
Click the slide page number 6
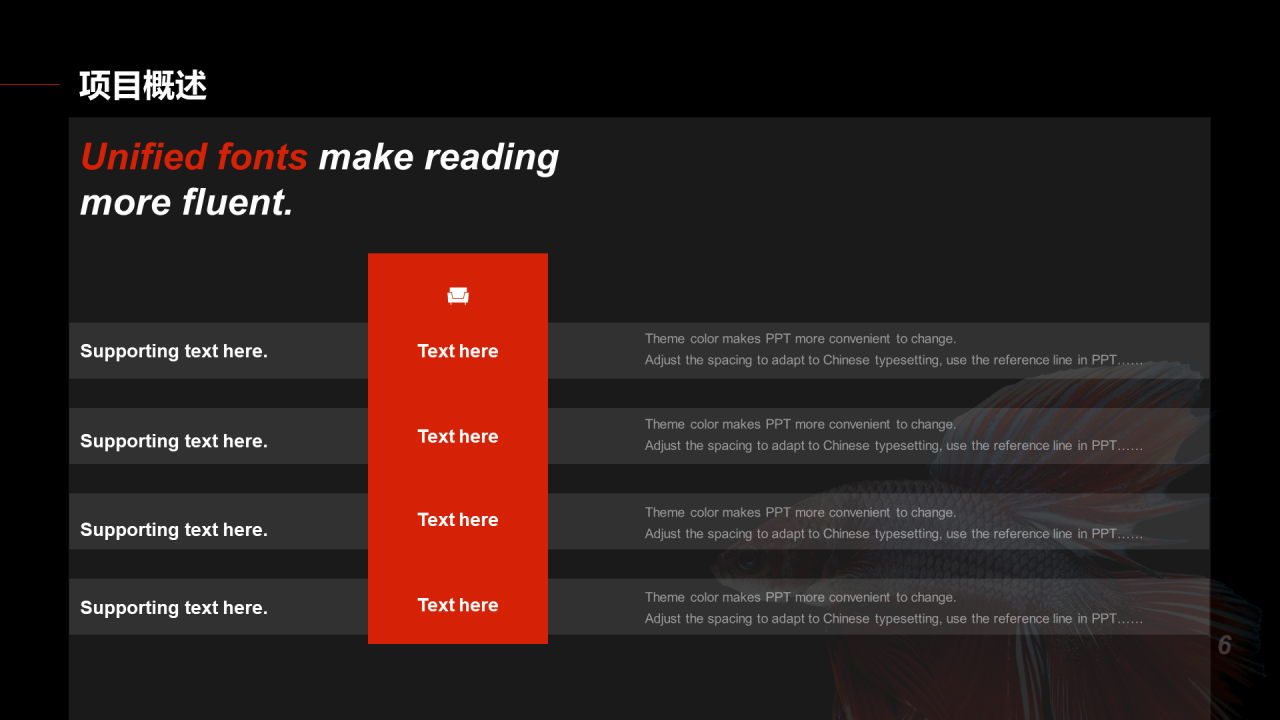(x=1225, y=646)
